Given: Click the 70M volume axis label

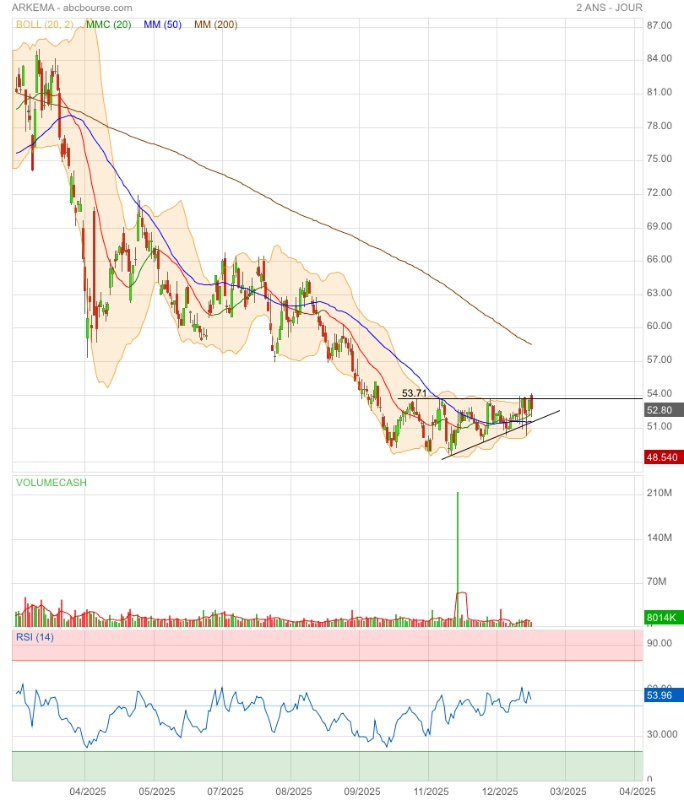Looking at the screenshot, I should [x=656, y=582].
